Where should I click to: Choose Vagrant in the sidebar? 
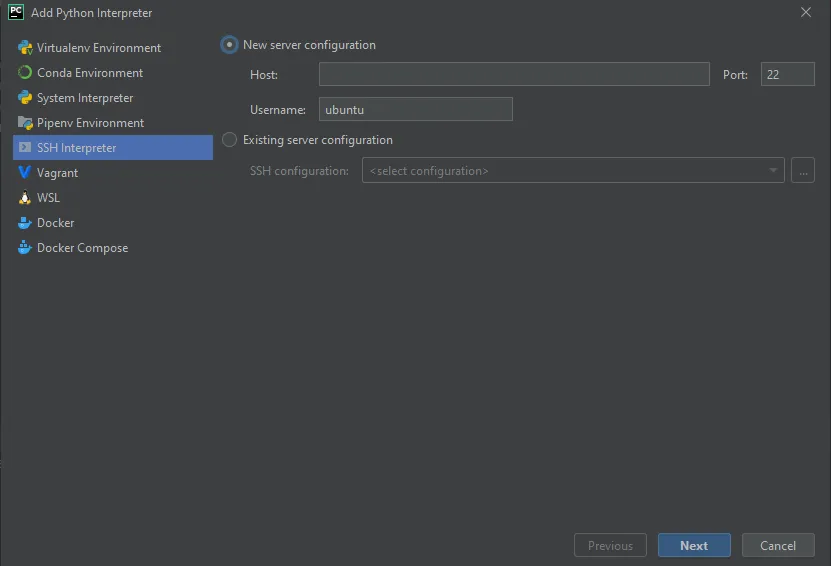coord(113,173)
